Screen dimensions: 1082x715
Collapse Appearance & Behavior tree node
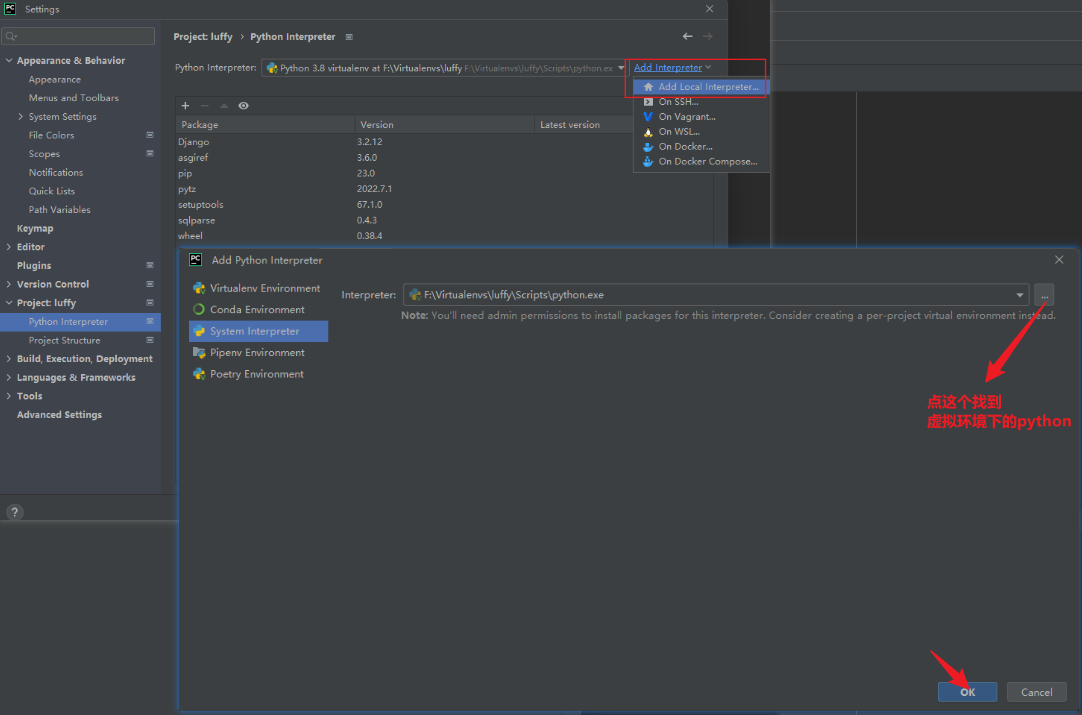click(9, 61)
